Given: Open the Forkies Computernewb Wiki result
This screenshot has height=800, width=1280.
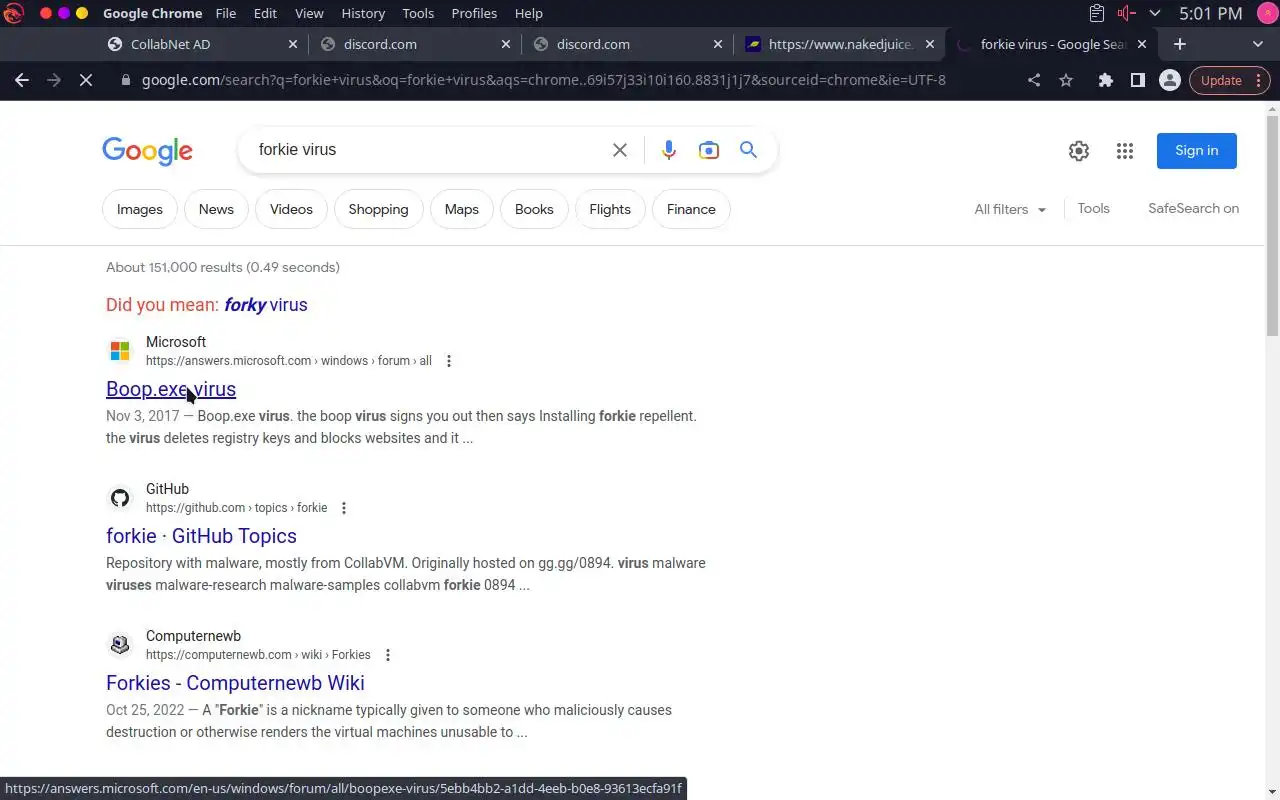Looking at the screenshot, I should pos(235,683).
